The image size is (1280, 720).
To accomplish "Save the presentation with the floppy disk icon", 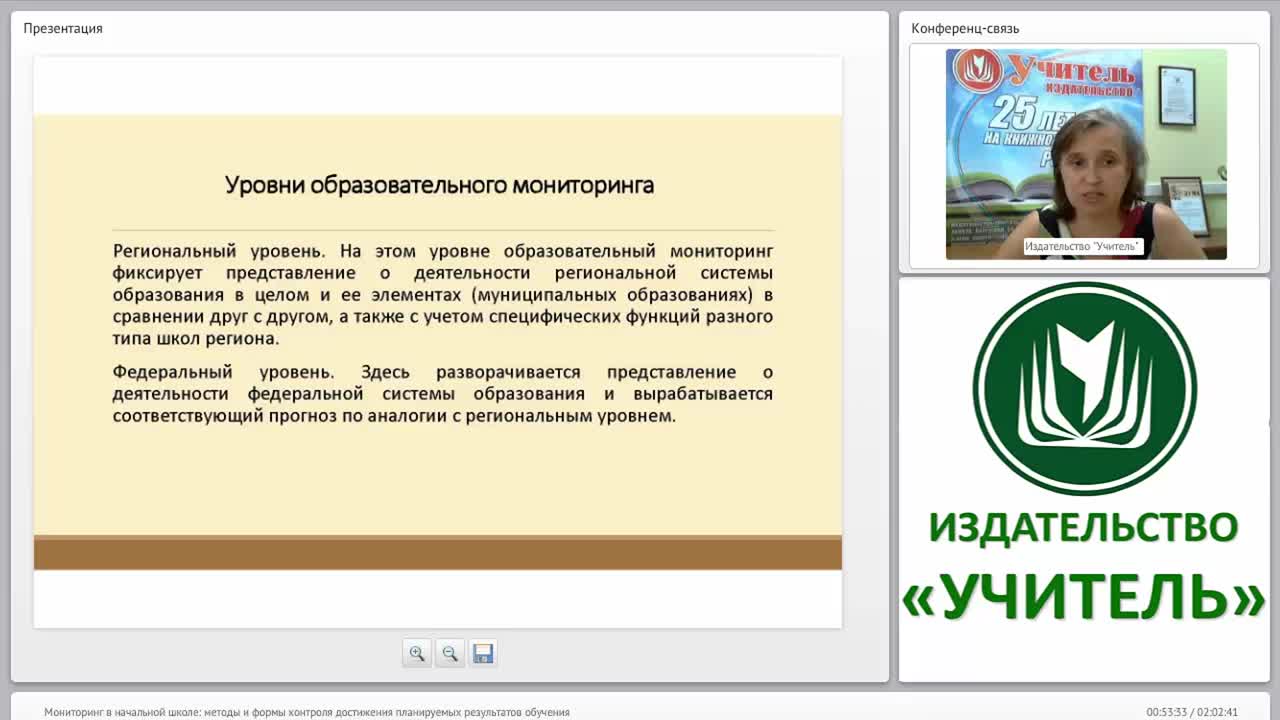I will [483, 653].
